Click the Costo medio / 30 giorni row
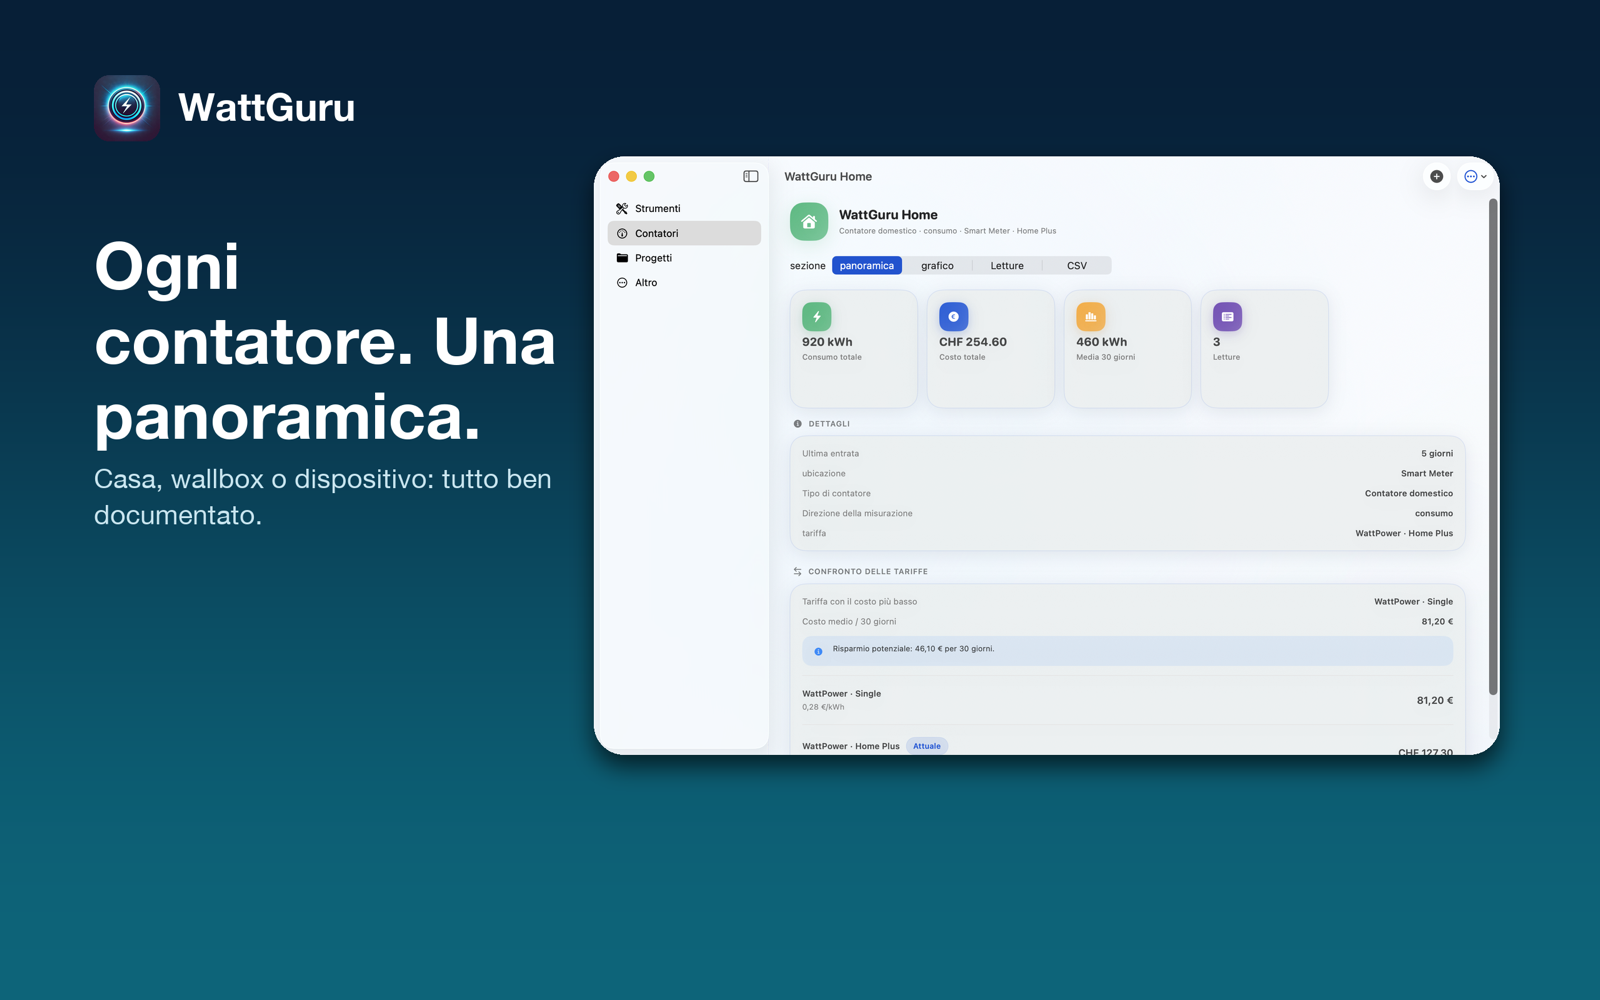Viewport: 1600px width, 1000px height. pos(1127,622)
